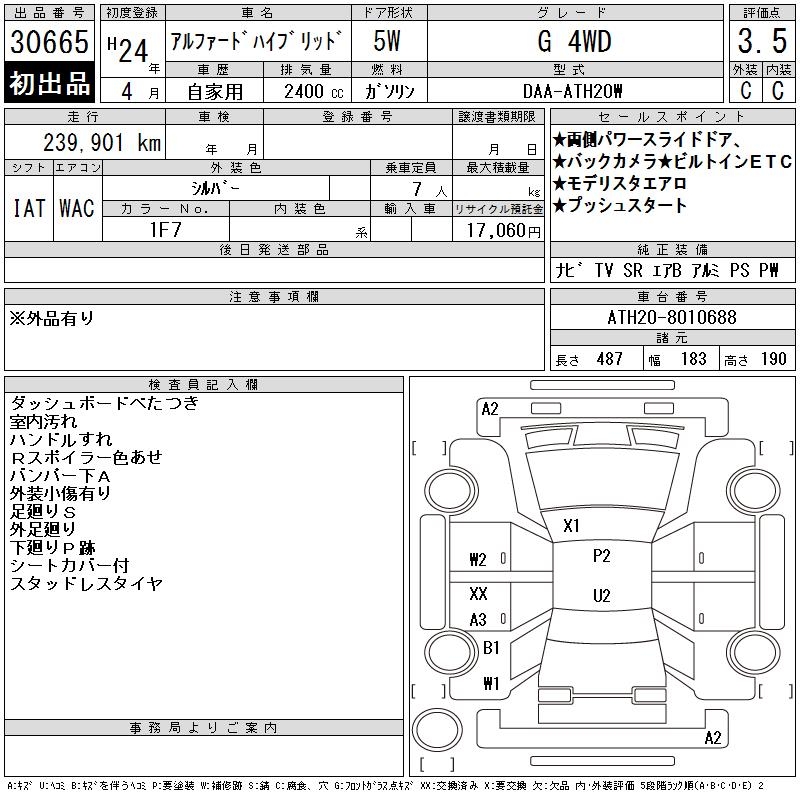Check the top-right tire bracket box
This screenshot has width=800, height=800.
772,446
